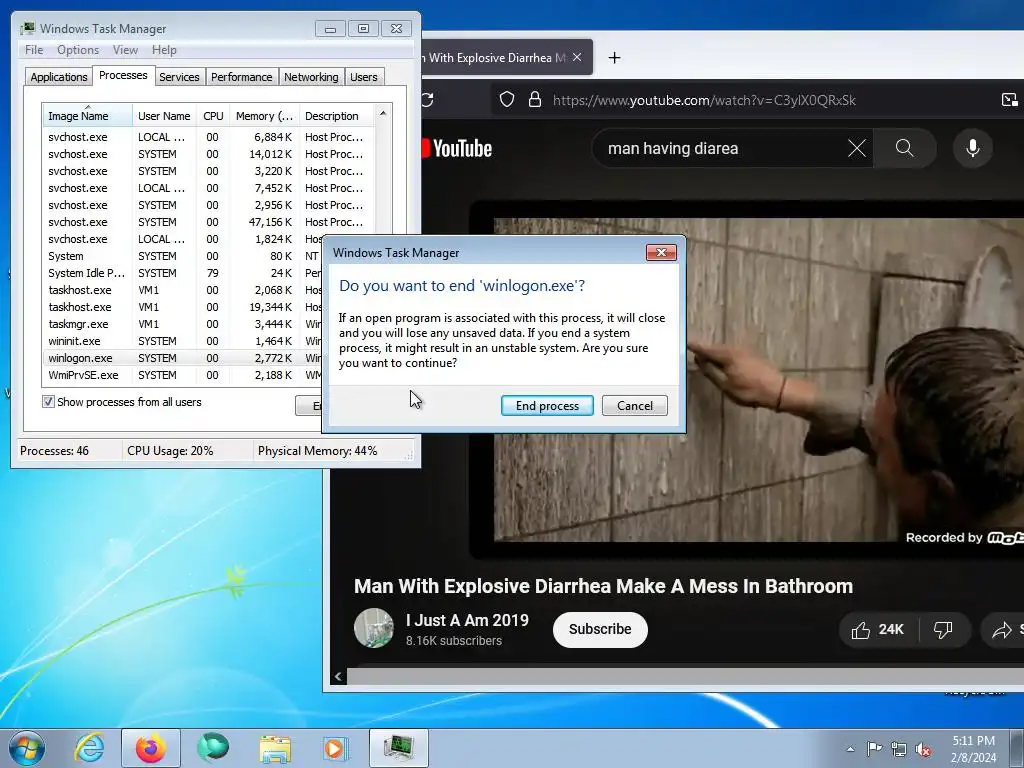Viewport: 1024px width, 768px height.
Task: Go to YouTube home via logo
Action: click(x=457, y=148)
